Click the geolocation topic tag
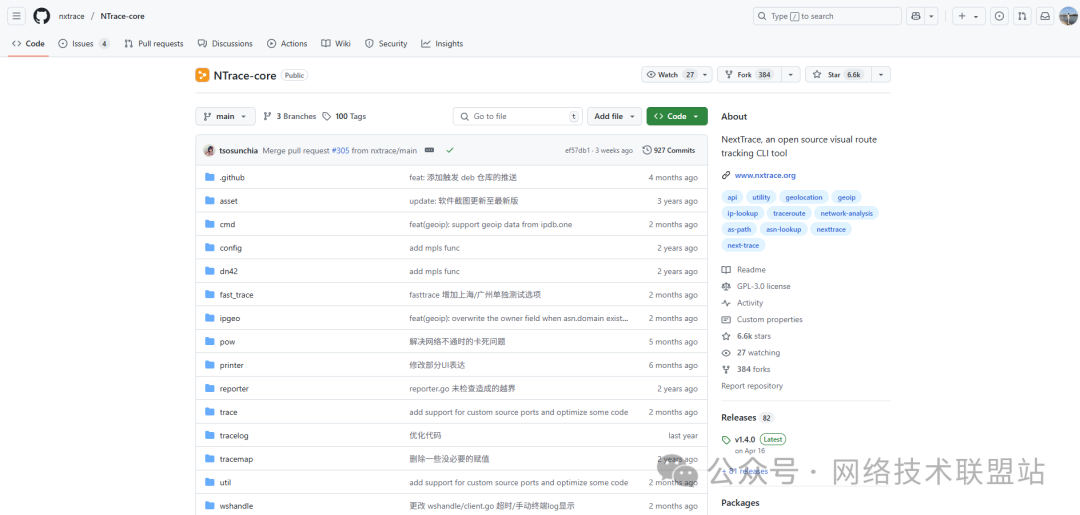This screenshot has height=515, width=1080. 804,198
